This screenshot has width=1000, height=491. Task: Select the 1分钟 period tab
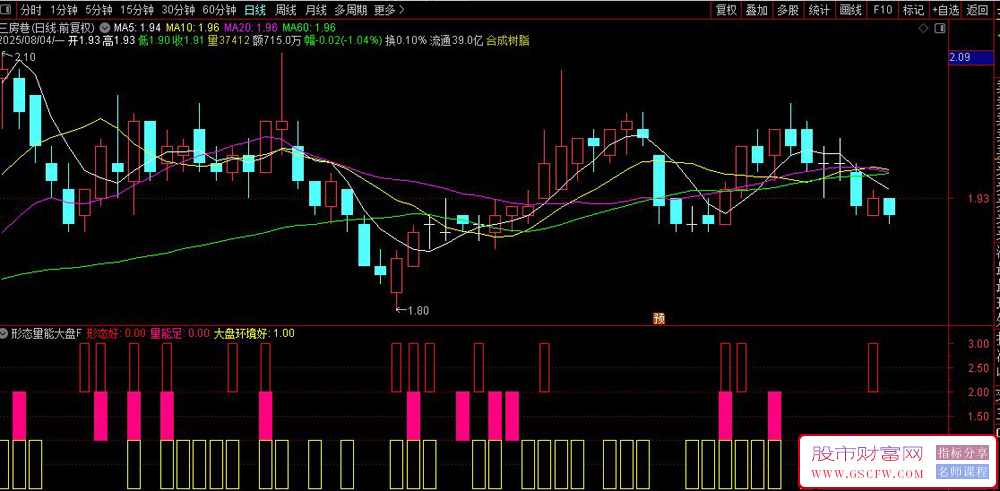pyautogui.click(x=62, y=10)
